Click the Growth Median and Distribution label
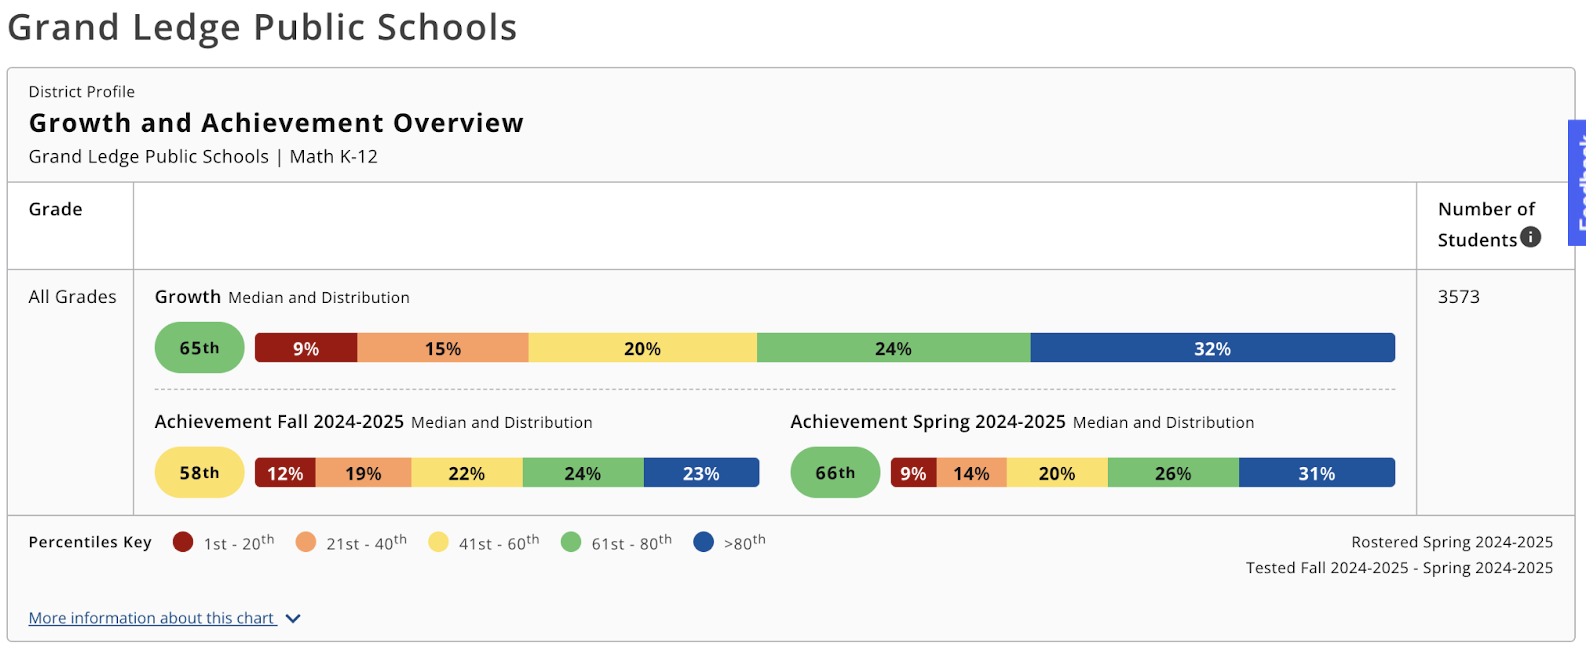This screenshot has width=1592, height=661. pos(282,297)
